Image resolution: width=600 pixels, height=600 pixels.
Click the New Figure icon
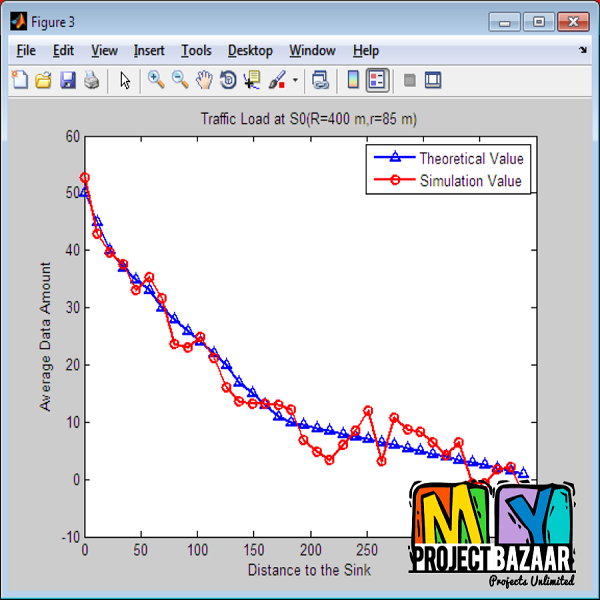pyautogui.click(x=19, y=80)
